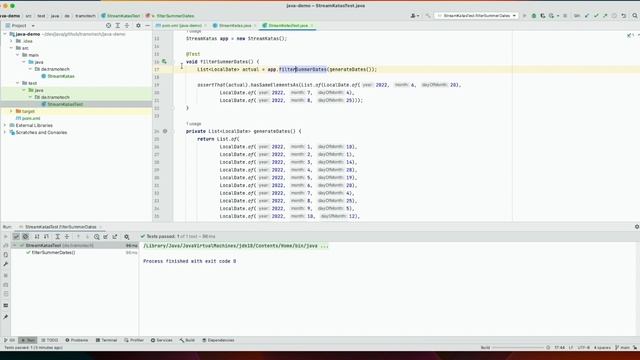Expand all test results in Run panel
The height and width of the screenshot is (360, 640).
pos(58,236)
